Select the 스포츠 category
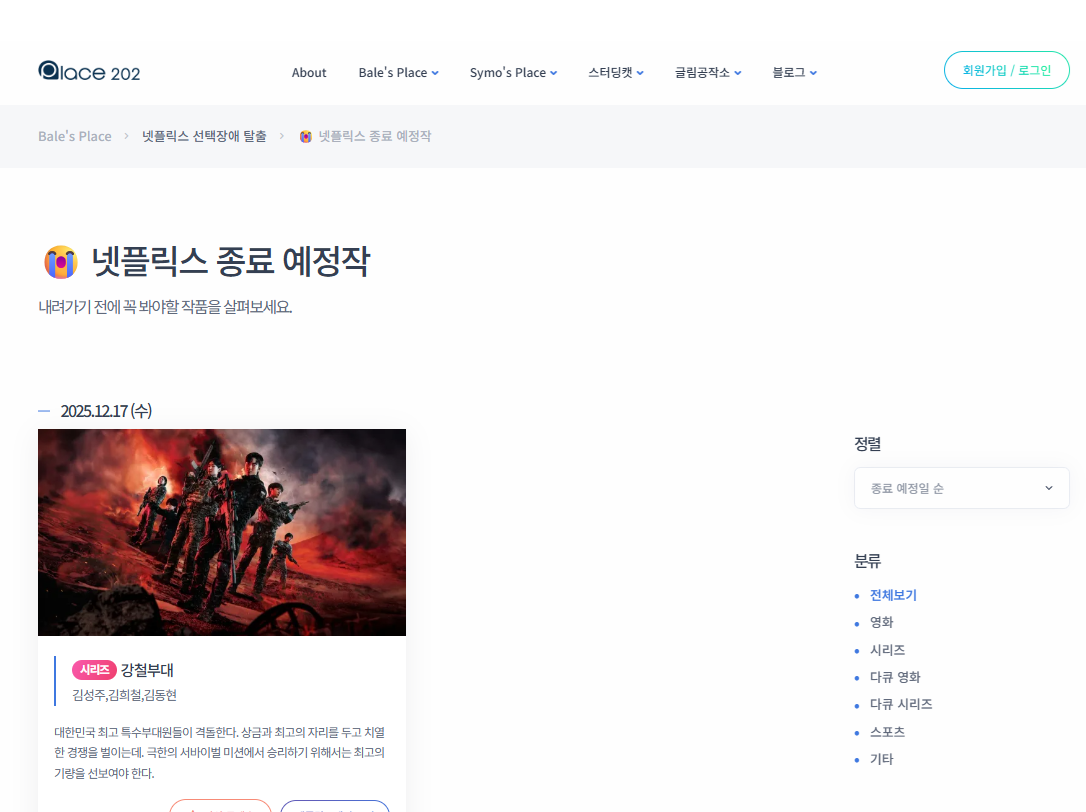 coord(886,731)
